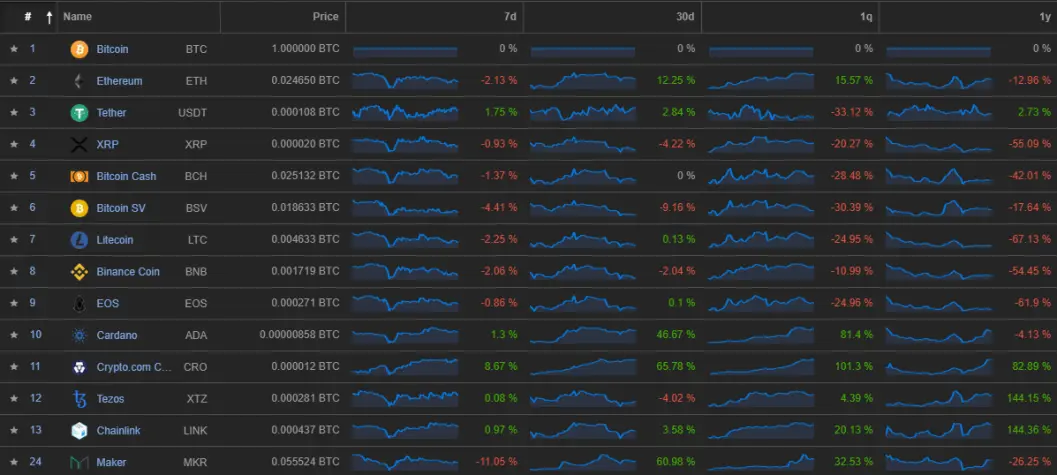Toggle the Litecoin favorite star
The height and width of the screenshot is (475, 1057).
[x=13, y=239]
